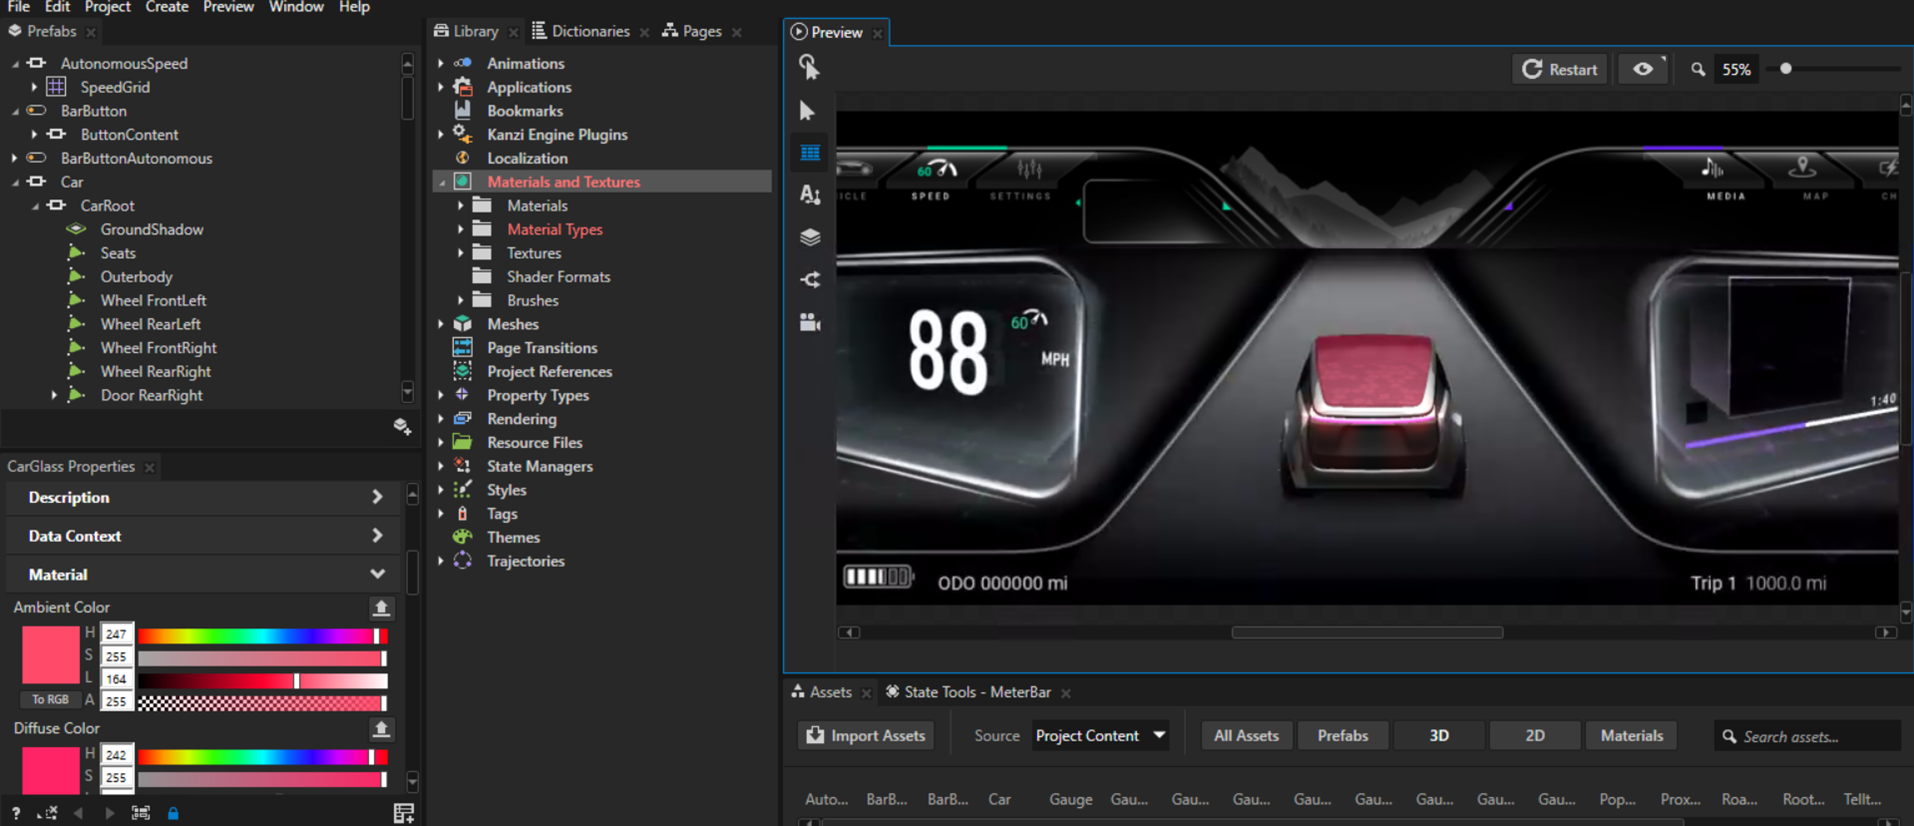
Task: Select the Interact tool in Preview
Action: 809,67
